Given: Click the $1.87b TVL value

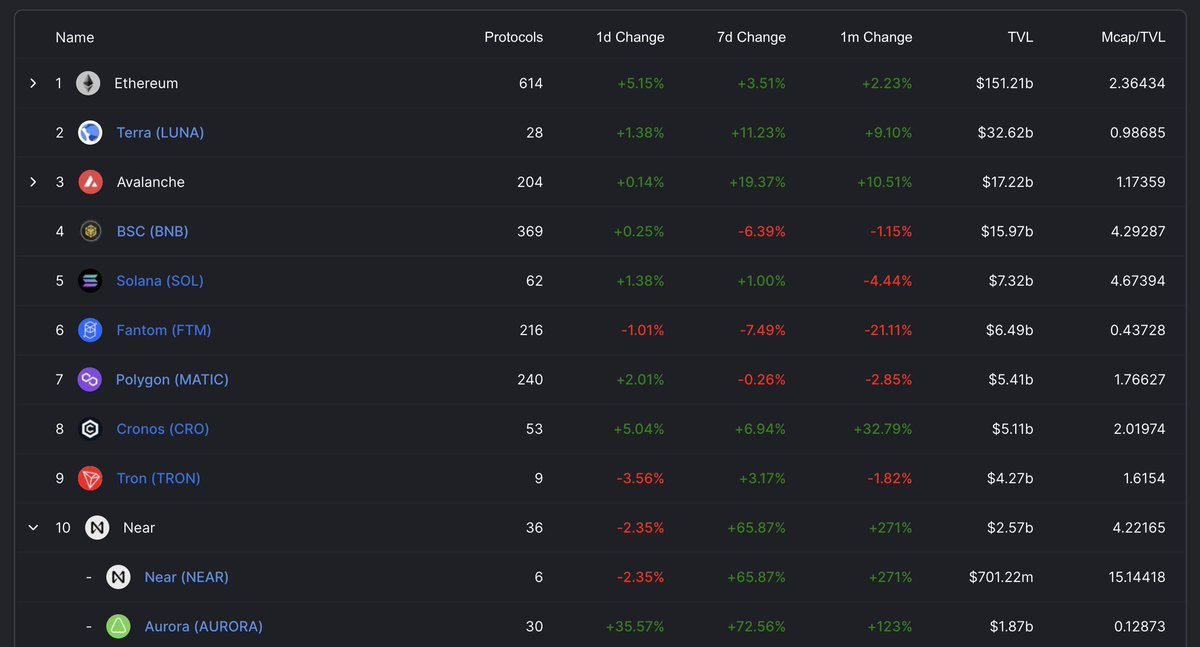Looking at the screenshot, I should pyautogui.click(x=1013, y=627).
